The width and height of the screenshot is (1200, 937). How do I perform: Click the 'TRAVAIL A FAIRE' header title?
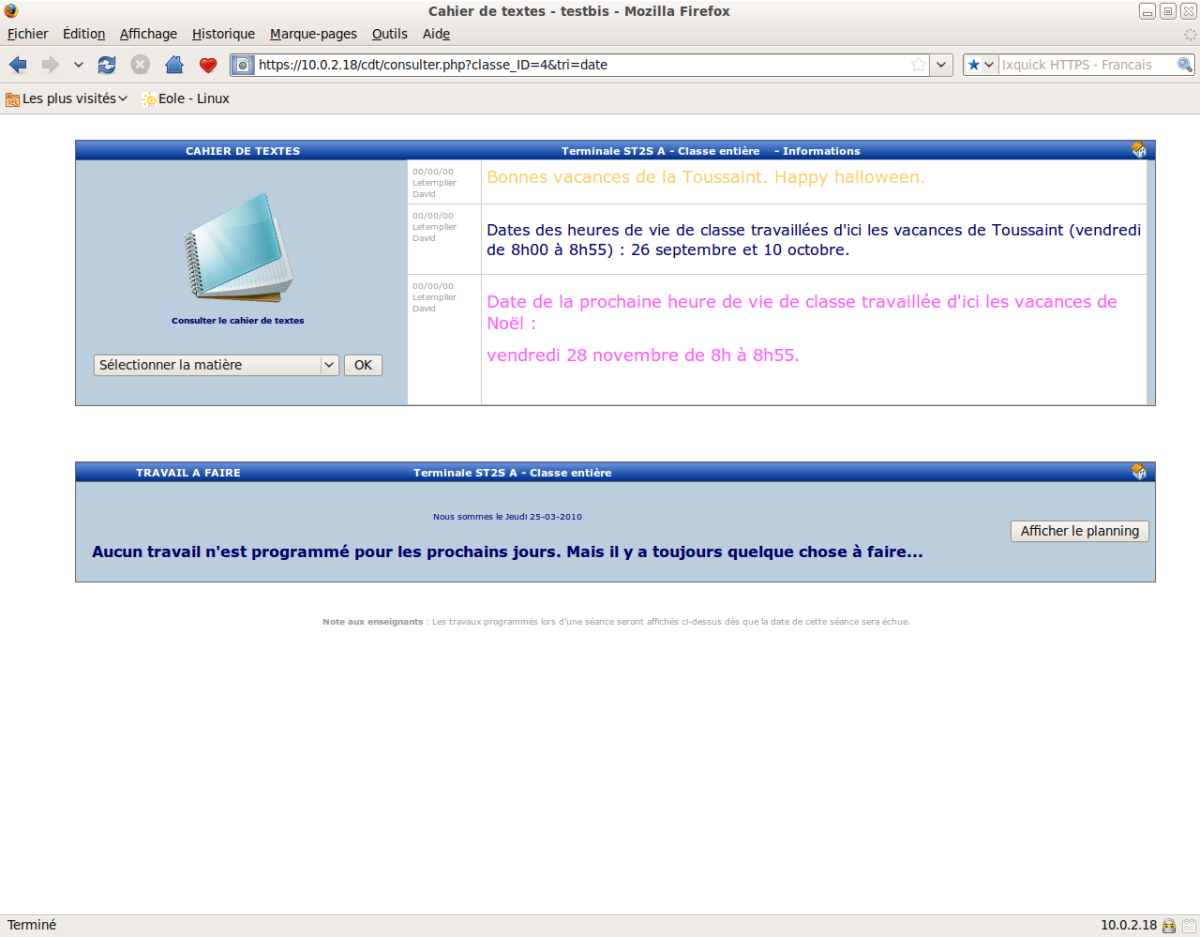point(188,473)
